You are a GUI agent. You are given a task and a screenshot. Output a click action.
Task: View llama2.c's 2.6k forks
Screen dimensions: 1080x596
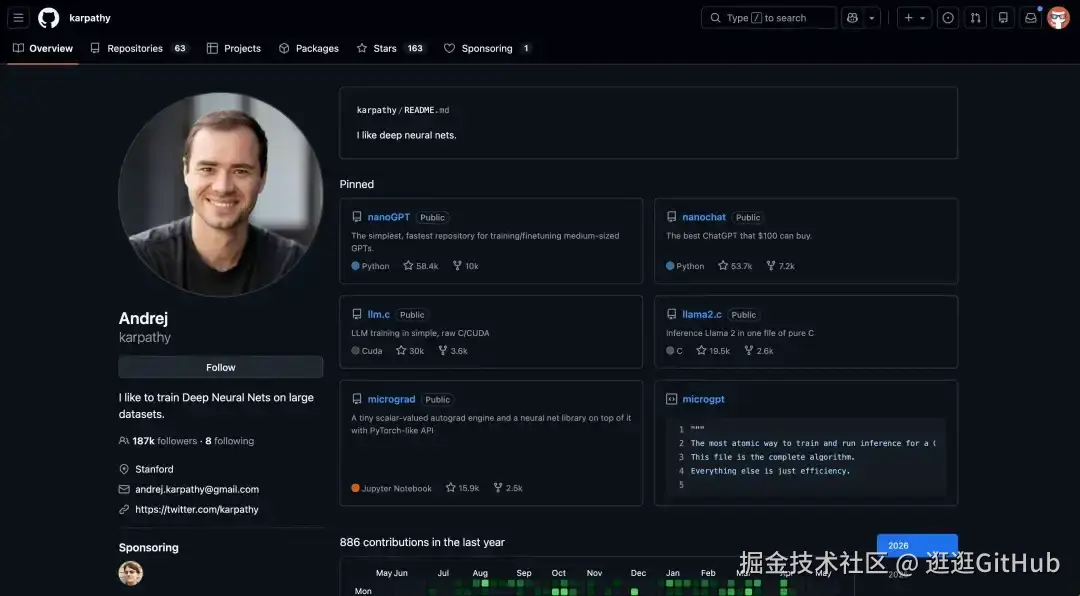click(759, 351)
